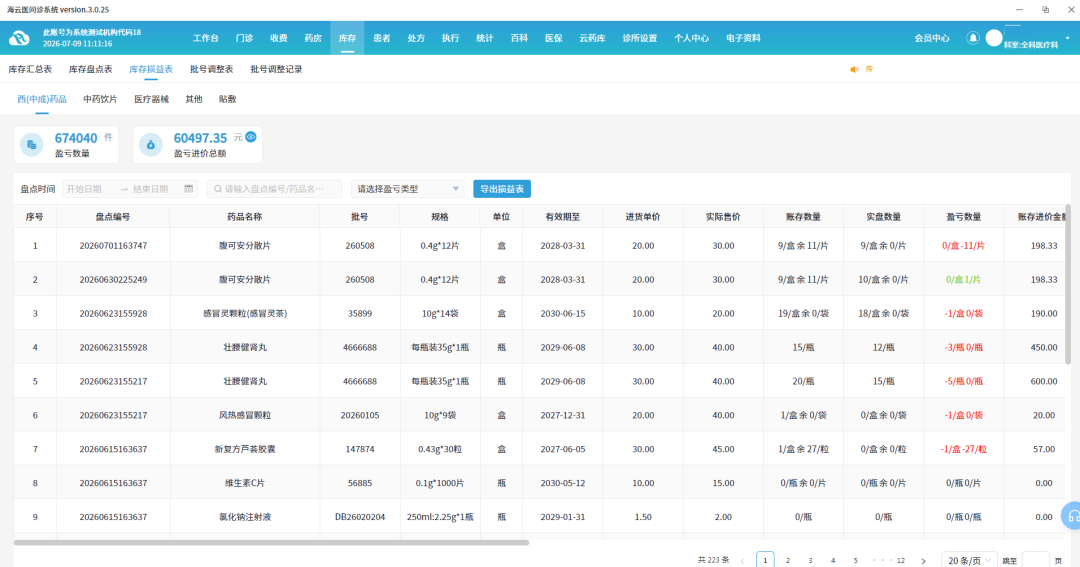Switch to 库存汇总表 tab
Image resolution: width=1080 pixels, height=567 pixels.
30,69
